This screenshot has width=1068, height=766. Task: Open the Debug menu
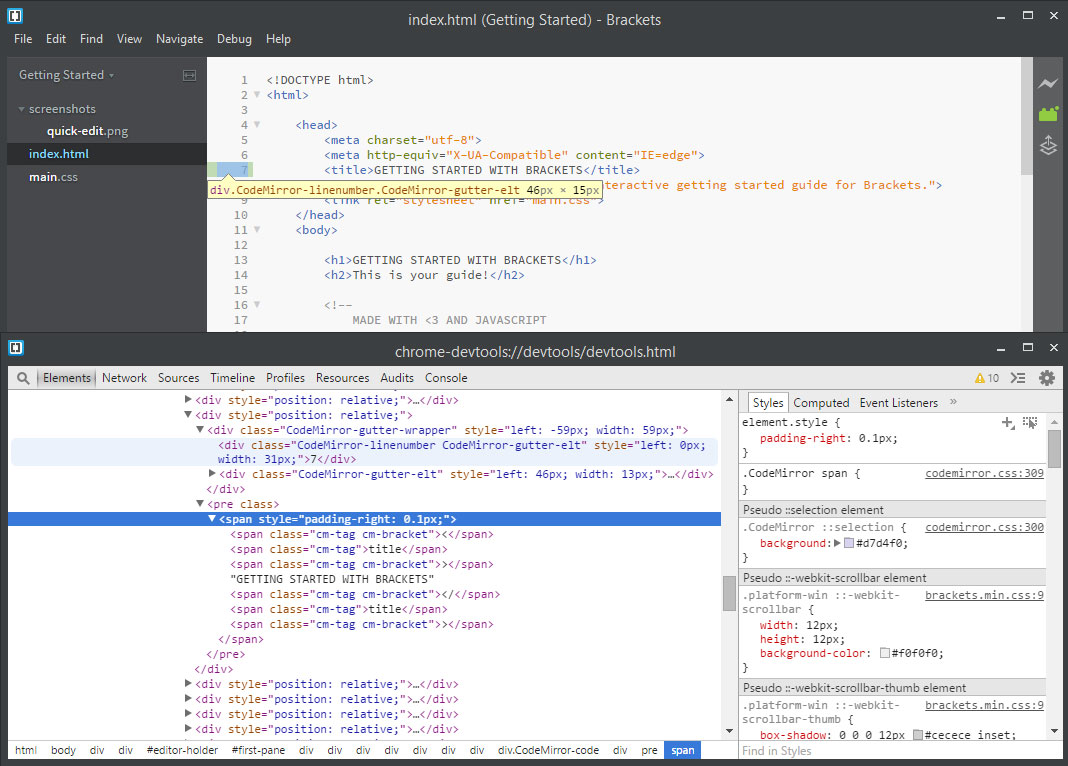coord(234,39)
